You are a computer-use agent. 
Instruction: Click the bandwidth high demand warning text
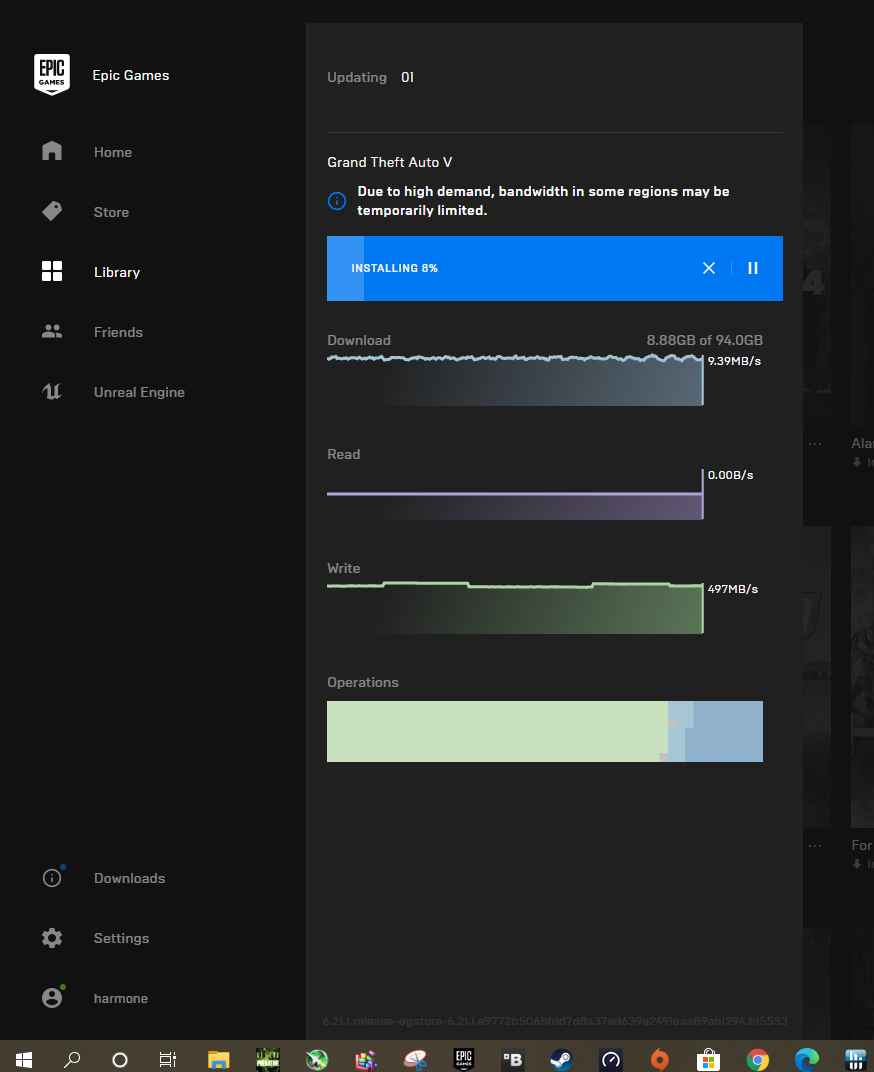[x=543, y=201]
